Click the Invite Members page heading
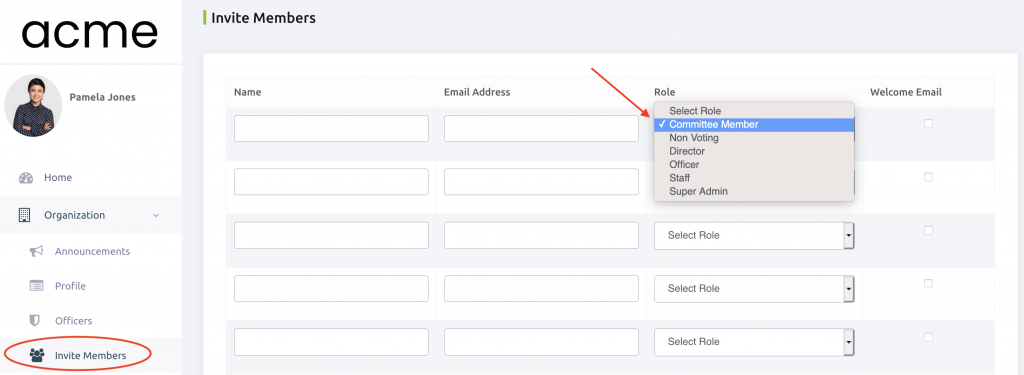 pyautogui.click(x=263, y=18)
